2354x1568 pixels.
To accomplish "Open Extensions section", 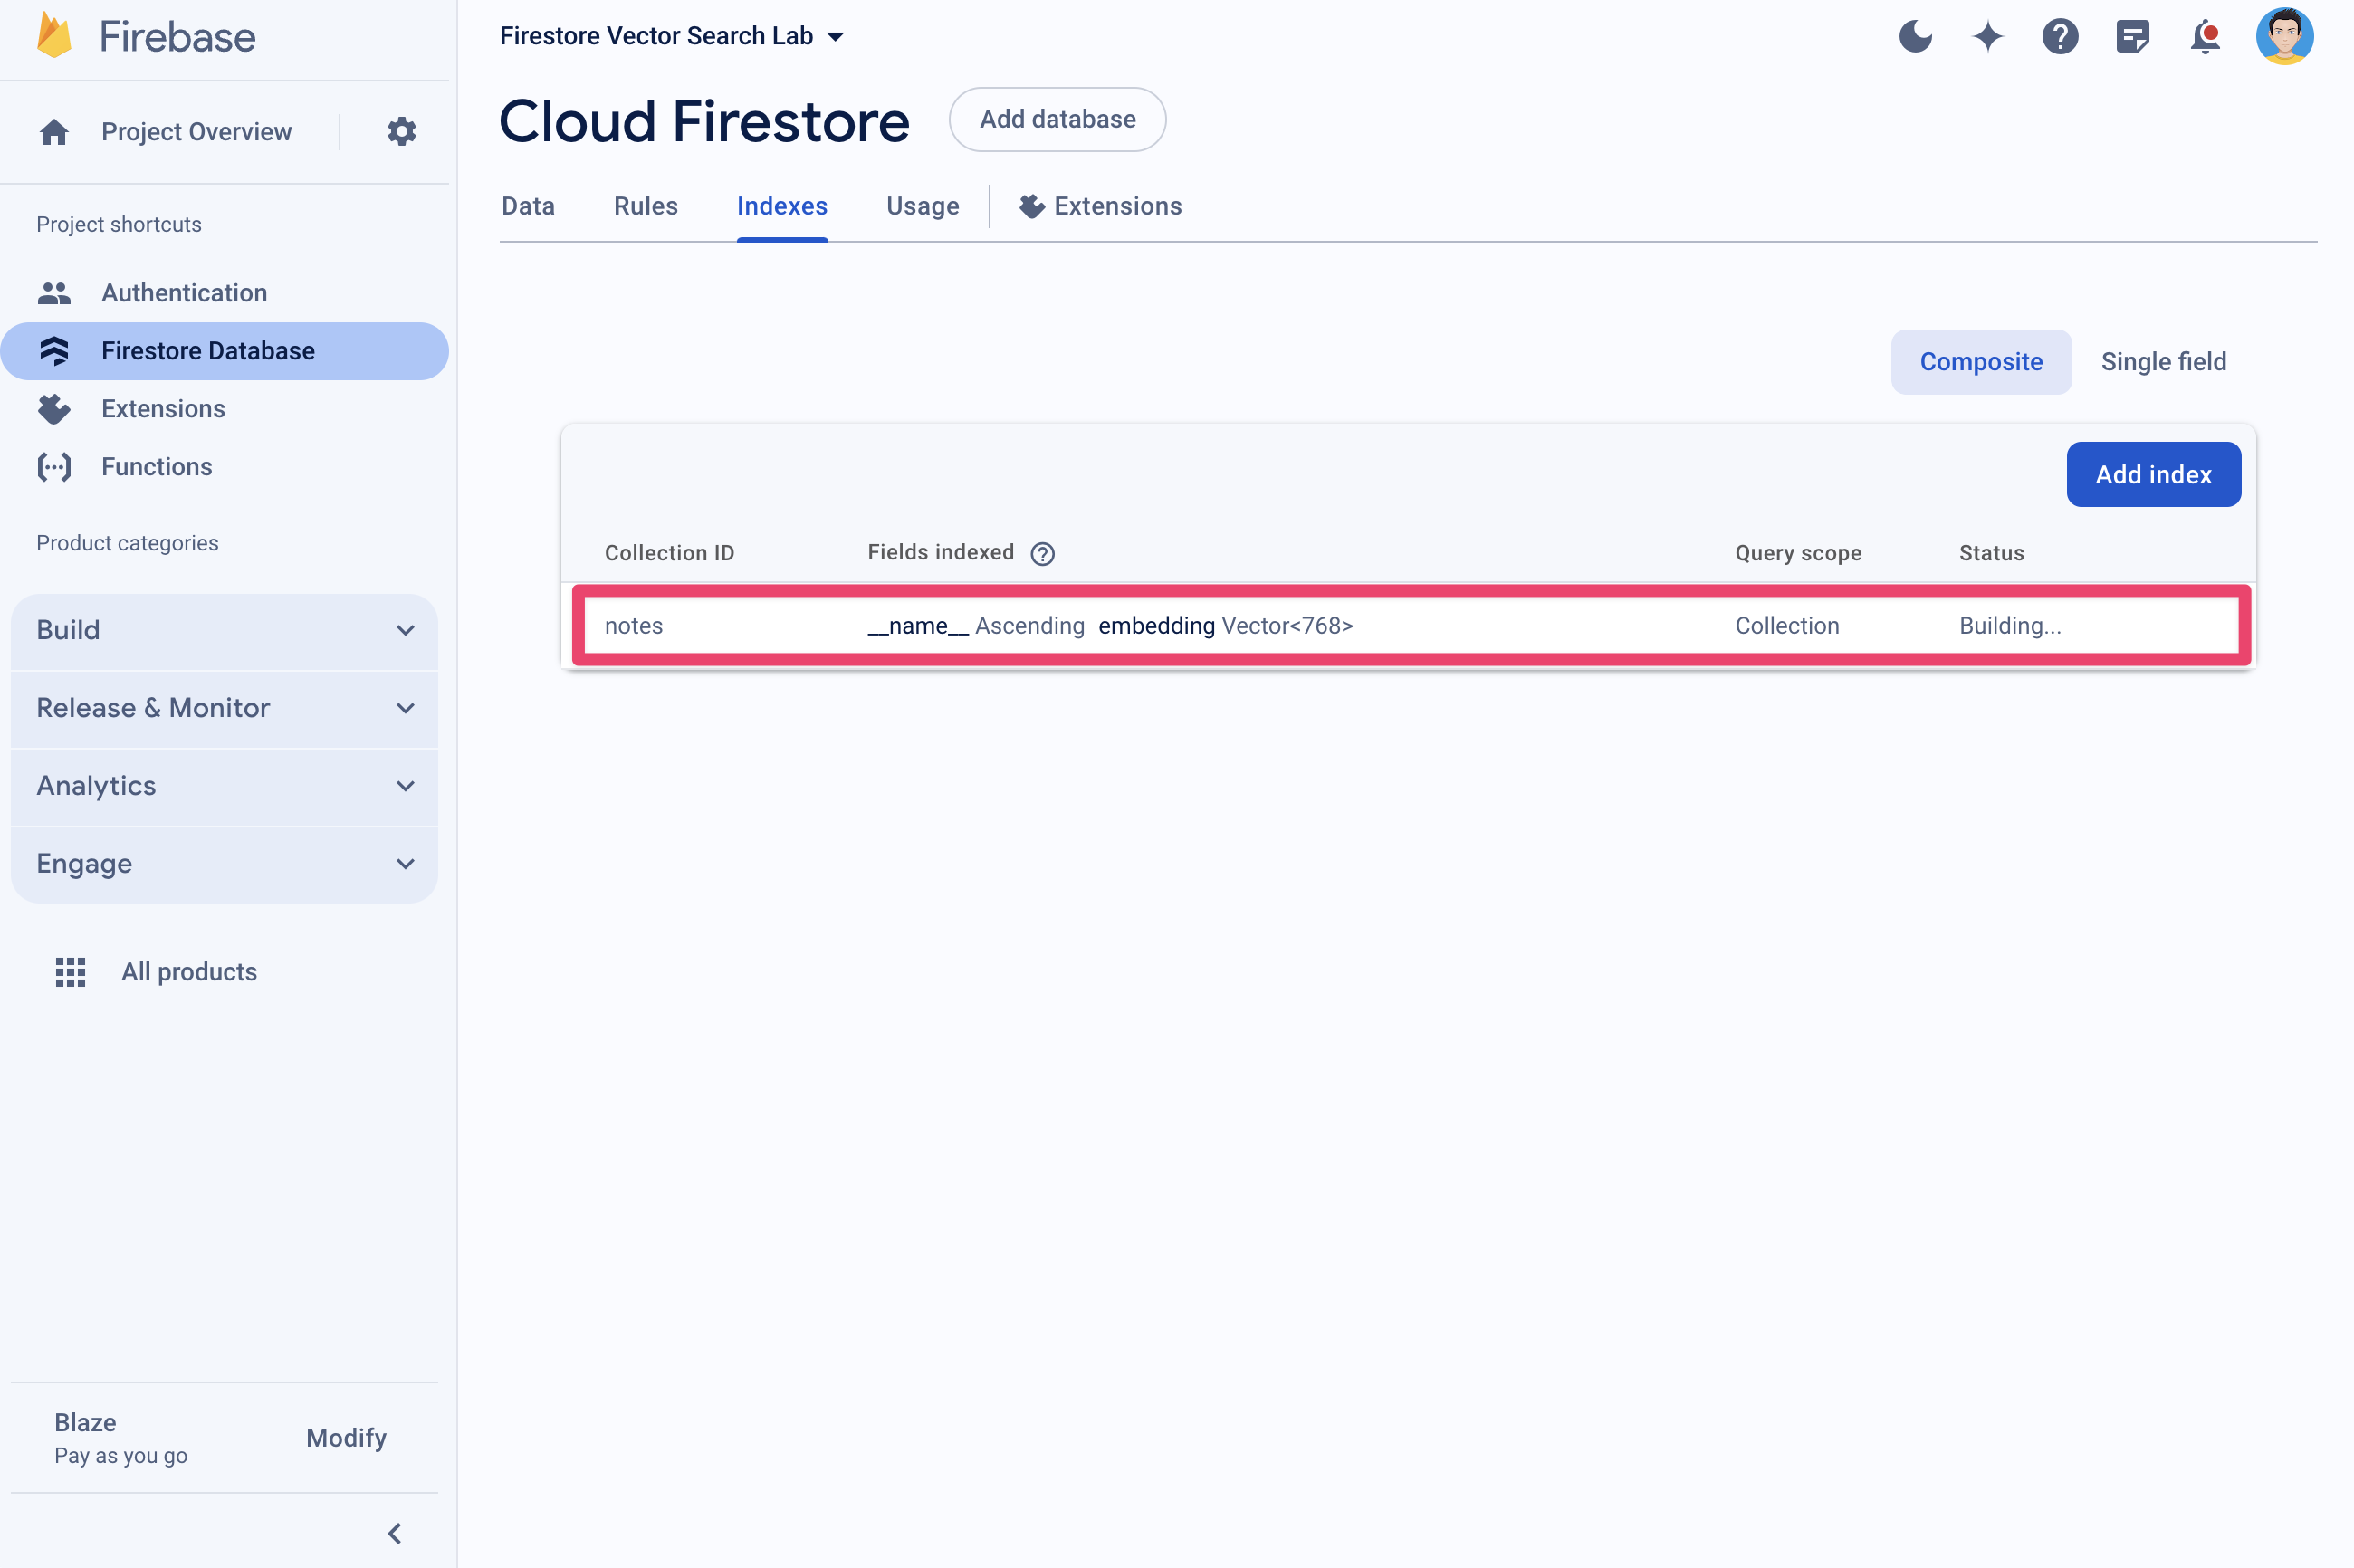I will (163, 407).
